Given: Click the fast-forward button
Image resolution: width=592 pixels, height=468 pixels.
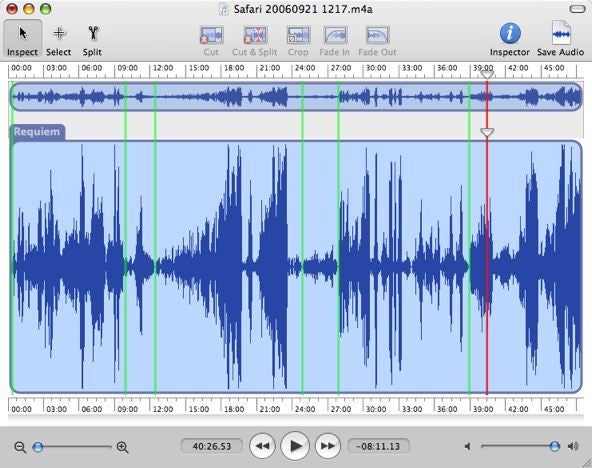Looking at the screenshot, I should [328, 446].
